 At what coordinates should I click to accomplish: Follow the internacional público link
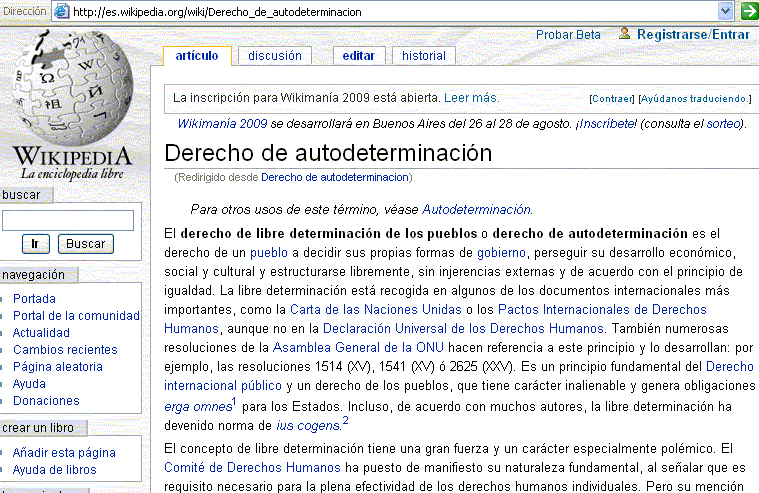click(223, 386)
